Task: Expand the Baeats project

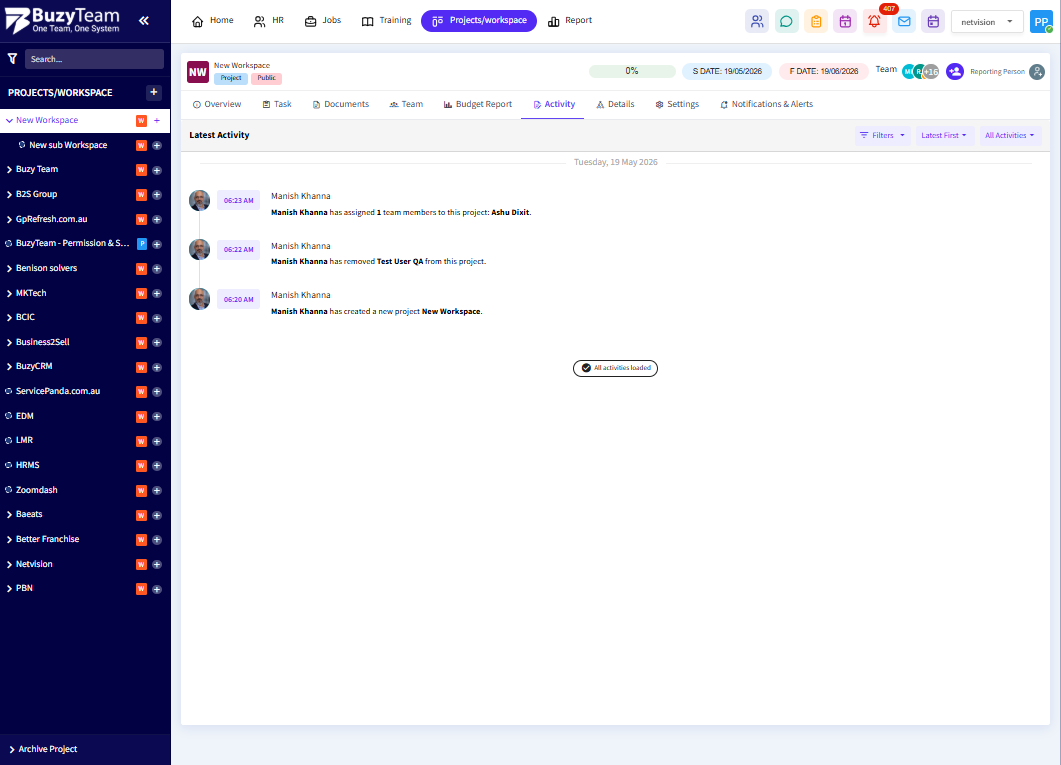Action: tap(9, 515)
